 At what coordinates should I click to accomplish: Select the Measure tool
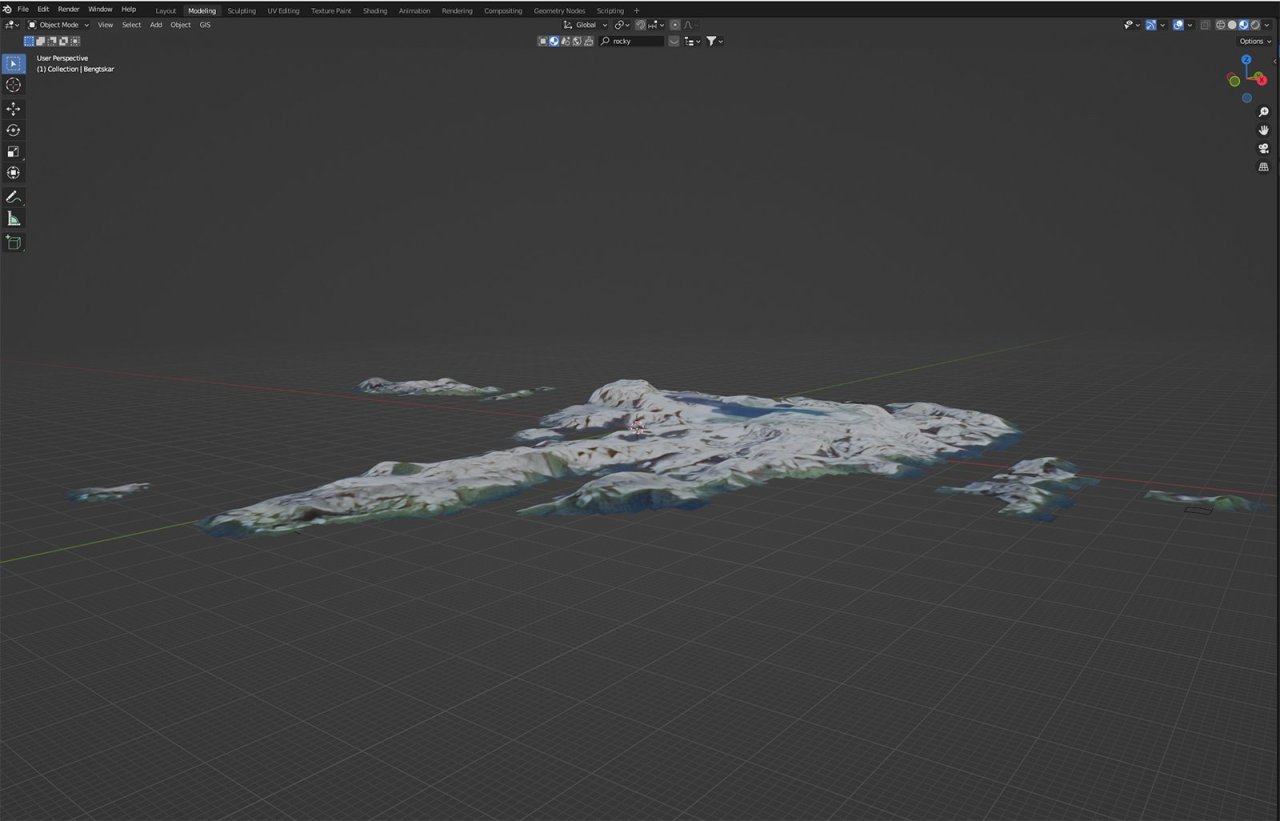[x=13, y=218]
